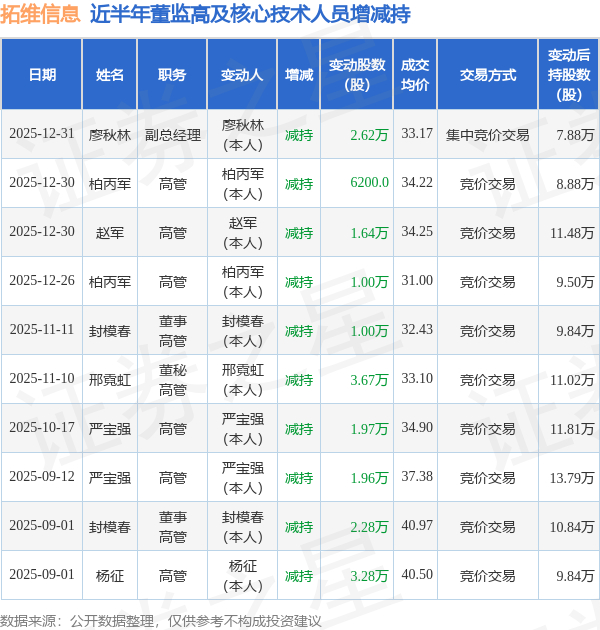Click the 3.67万 share change value
The height and width of the screenshot is (630, 600).
(369, 380)
